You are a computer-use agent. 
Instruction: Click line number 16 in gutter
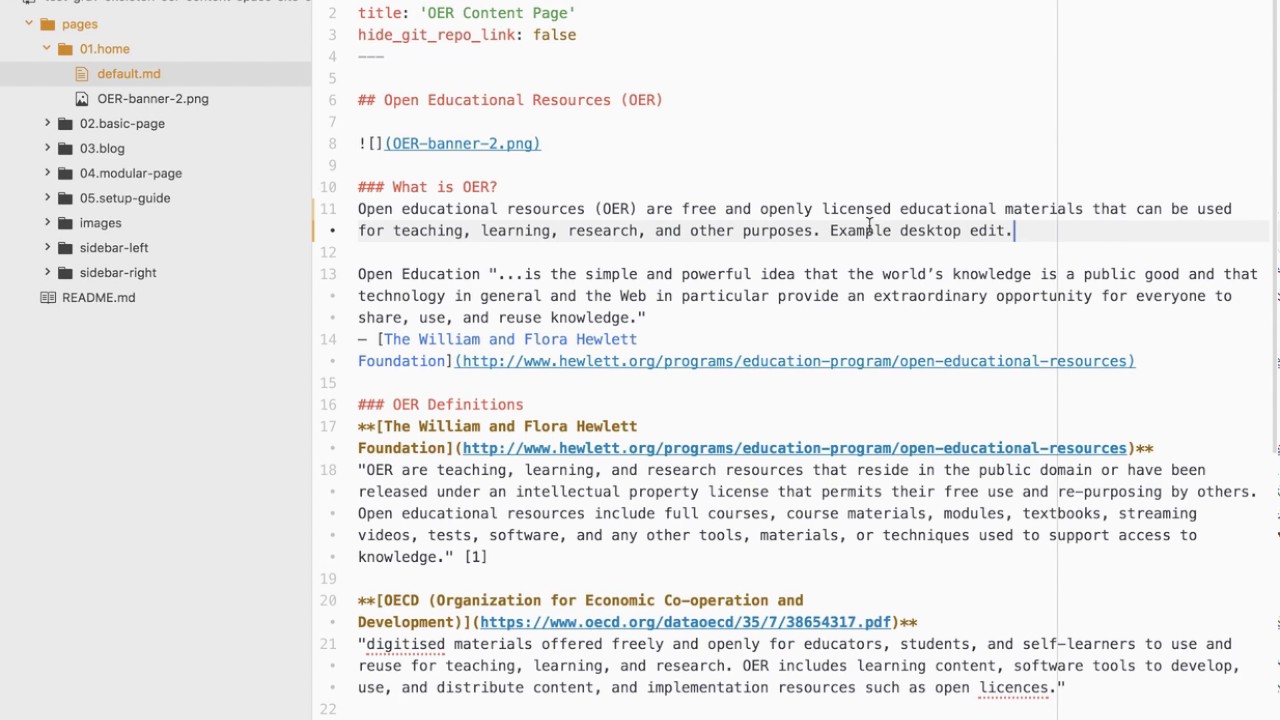(328, 405)
